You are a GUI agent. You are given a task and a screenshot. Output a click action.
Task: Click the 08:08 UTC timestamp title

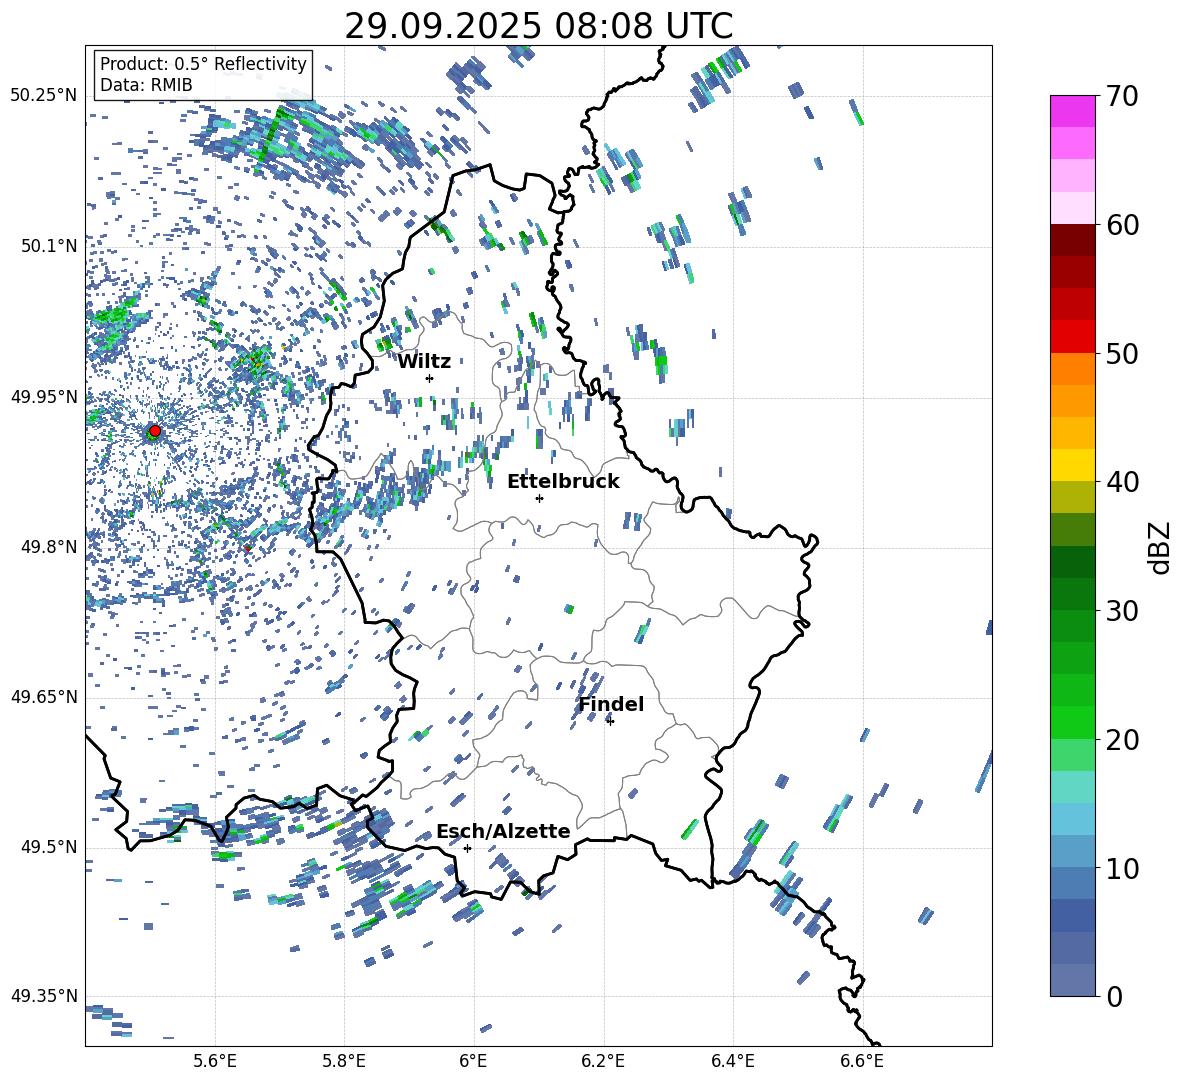point(538,26)
